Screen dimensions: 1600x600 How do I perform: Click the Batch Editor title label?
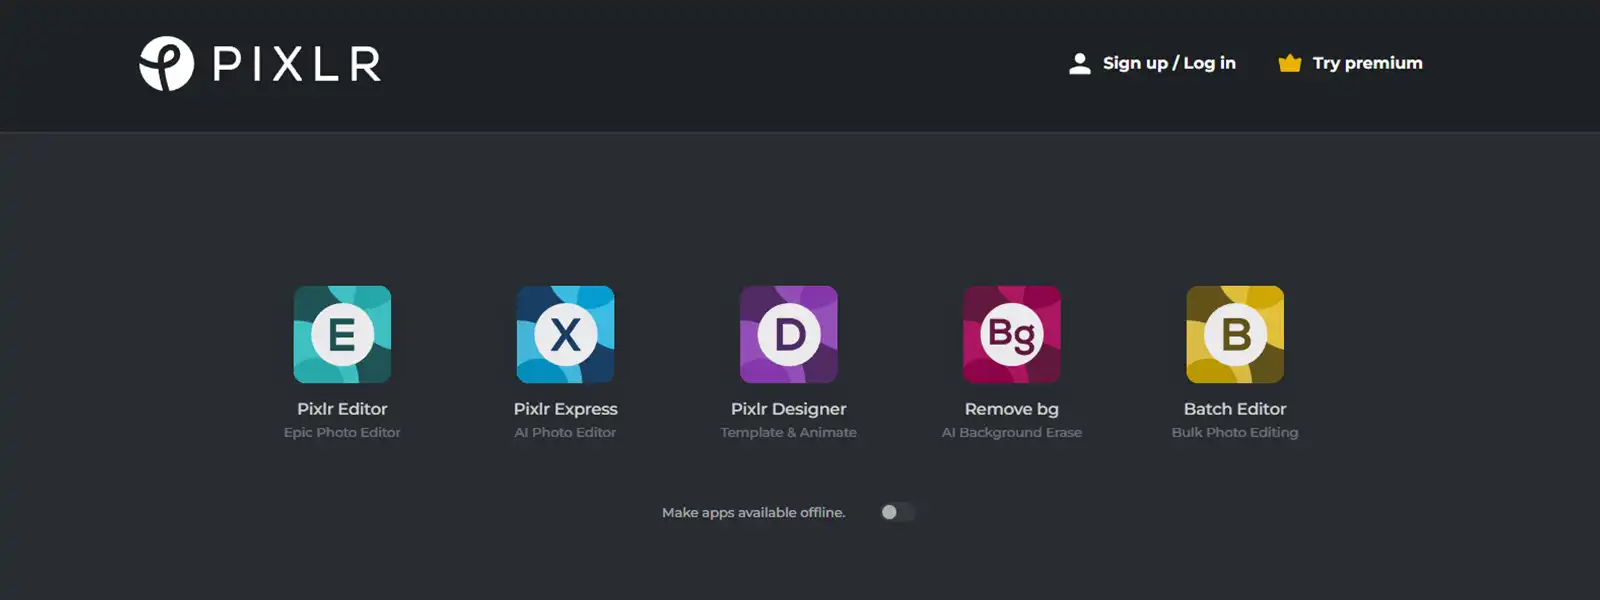(x=1235, y=409)
